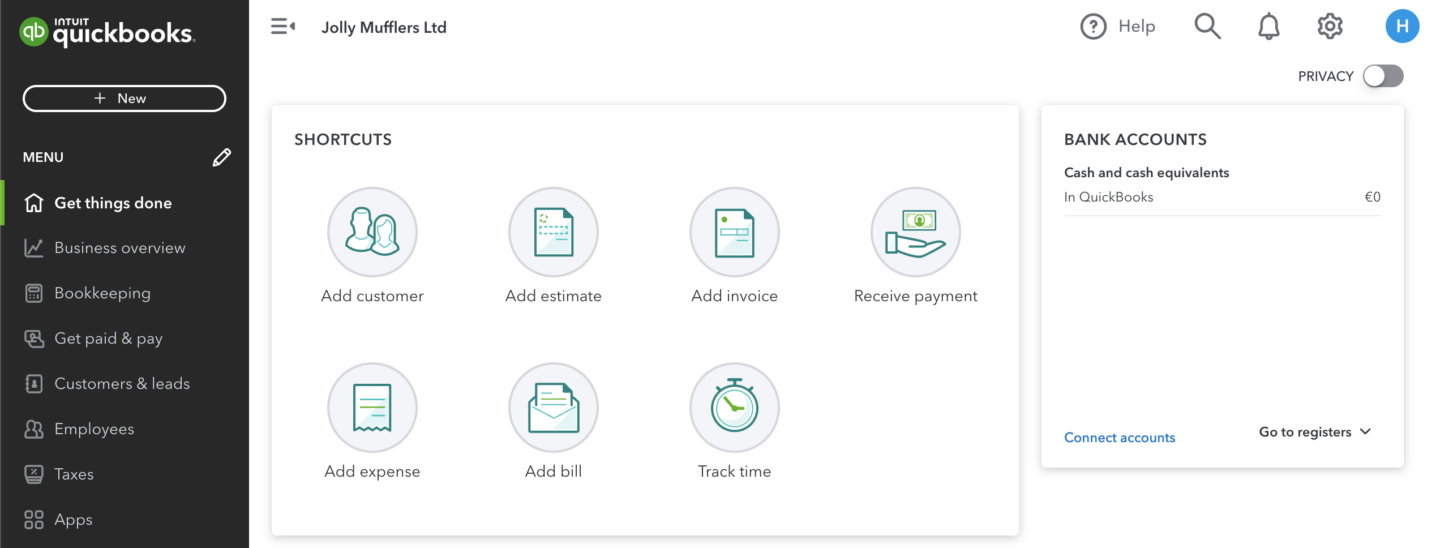The image size is (1440, 548).
Task: Click the Add invoice label
Action: [734, 296]
